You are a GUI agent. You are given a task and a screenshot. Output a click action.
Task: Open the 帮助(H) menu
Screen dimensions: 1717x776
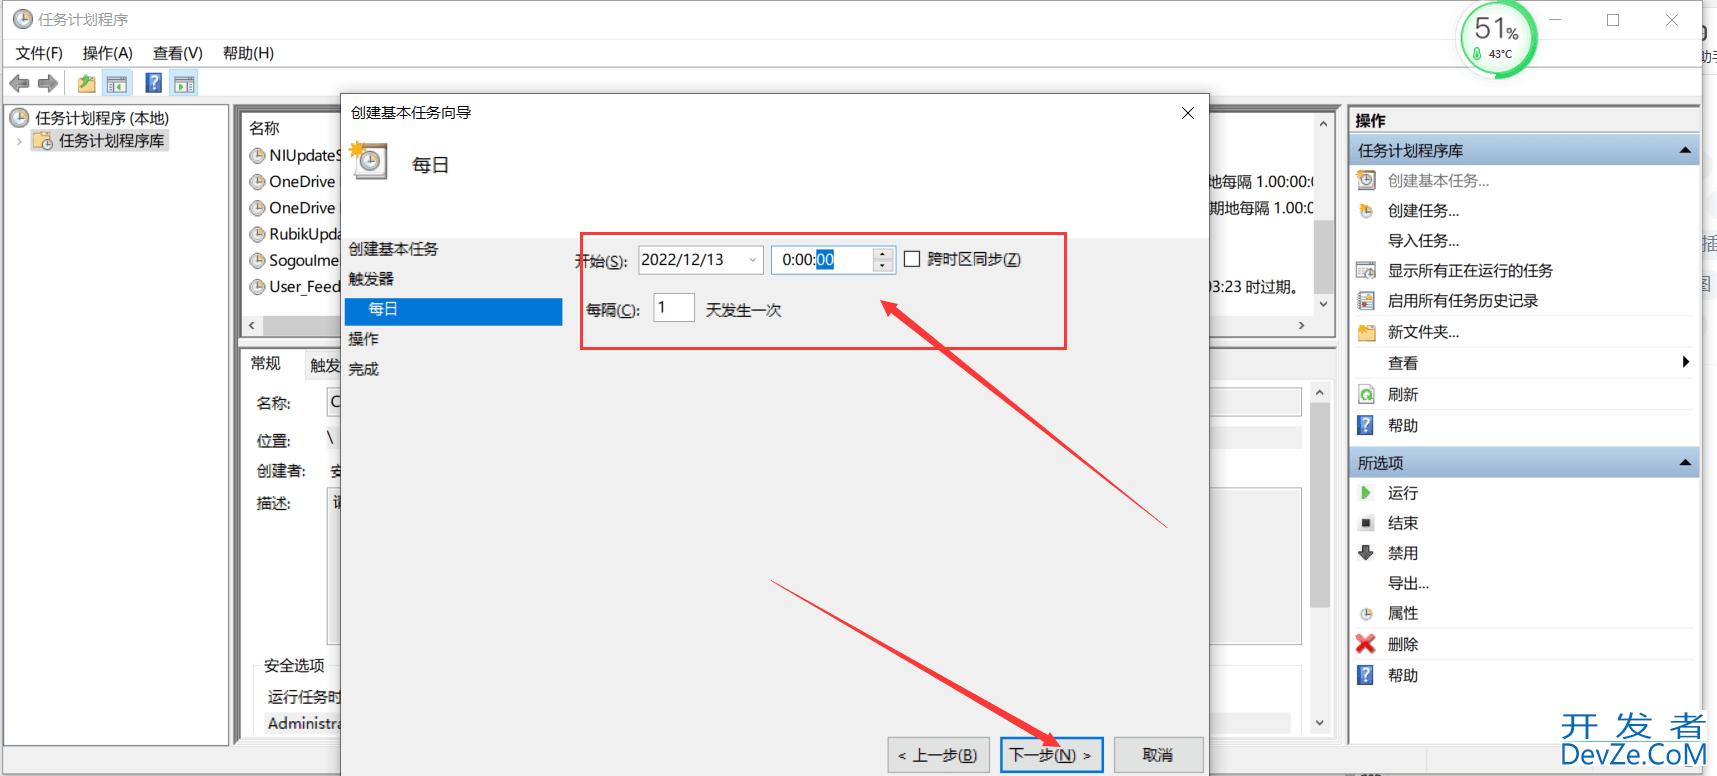click(x=248, y=53)
